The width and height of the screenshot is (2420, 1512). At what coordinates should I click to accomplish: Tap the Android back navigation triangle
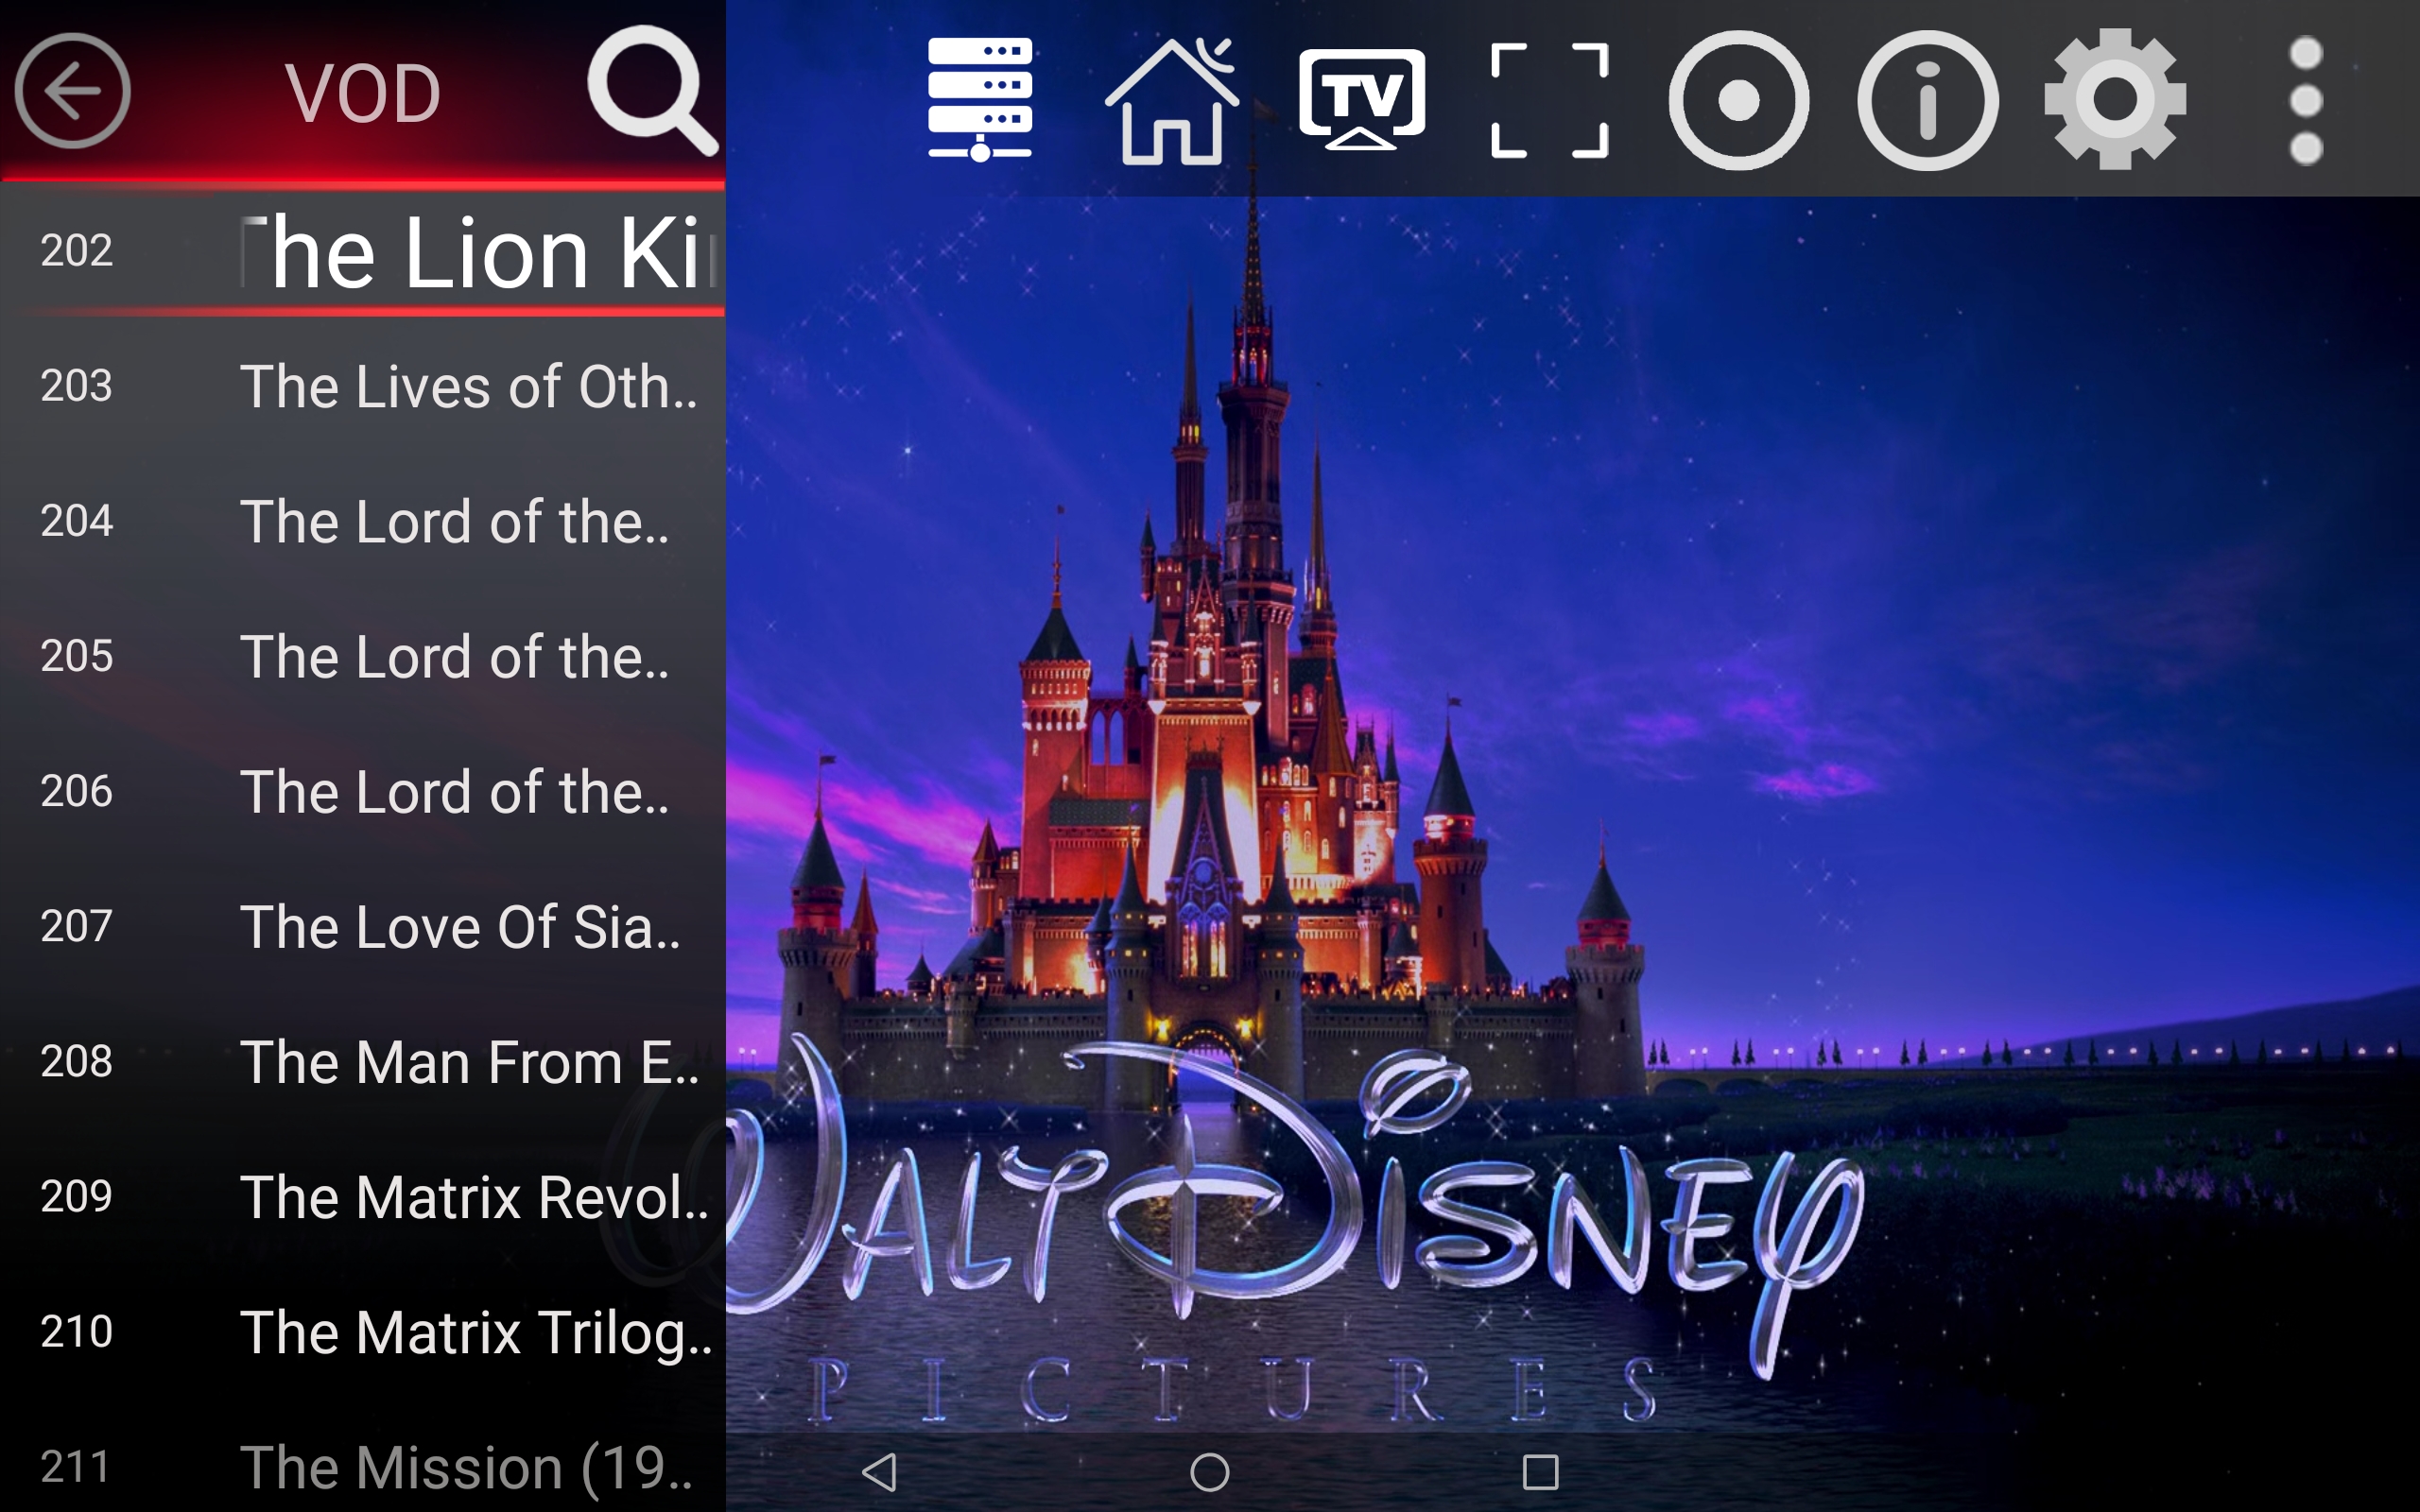879,1472
